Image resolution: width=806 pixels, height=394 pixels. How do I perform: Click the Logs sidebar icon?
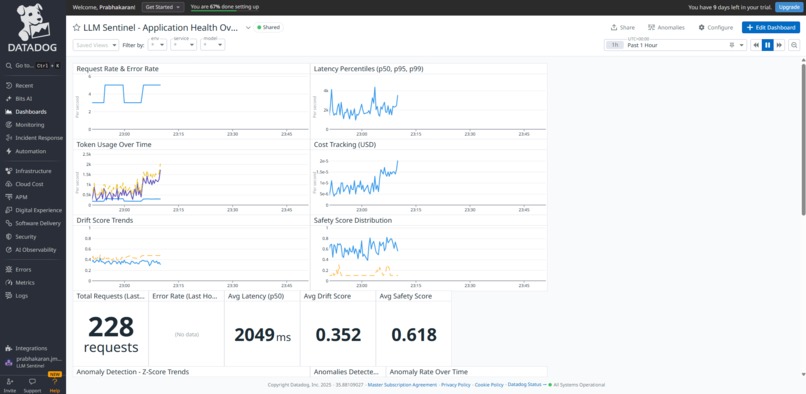(x=9, y=296)
